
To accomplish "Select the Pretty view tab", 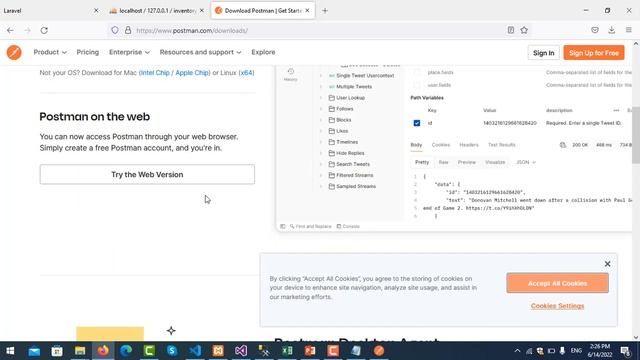I will point(422,162).
